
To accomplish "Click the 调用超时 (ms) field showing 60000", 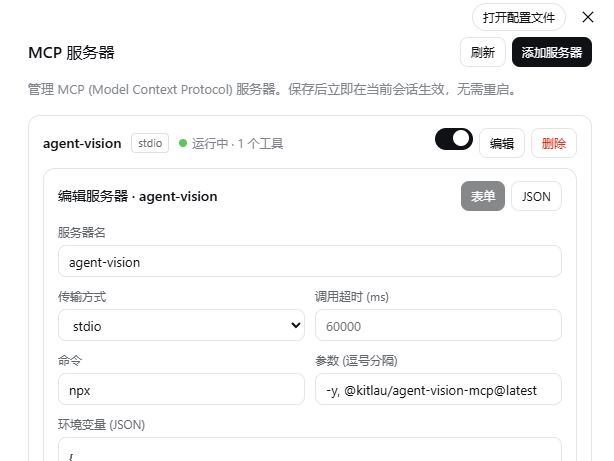I will point(438,325).
